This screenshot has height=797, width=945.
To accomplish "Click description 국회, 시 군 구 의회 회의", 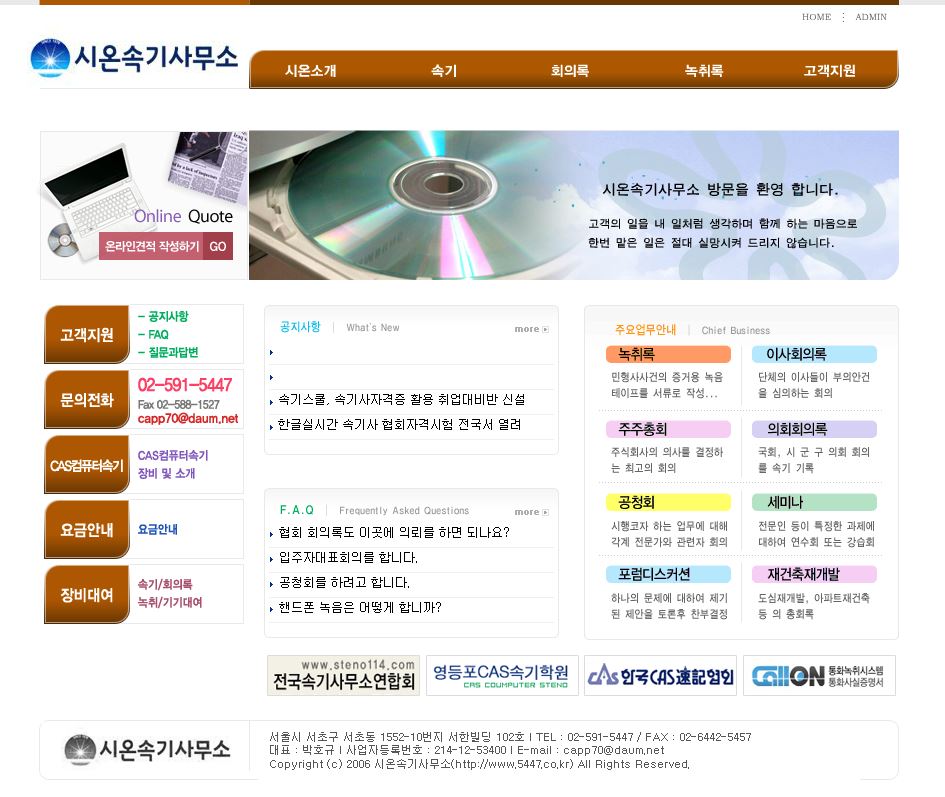I will [814, 452].
